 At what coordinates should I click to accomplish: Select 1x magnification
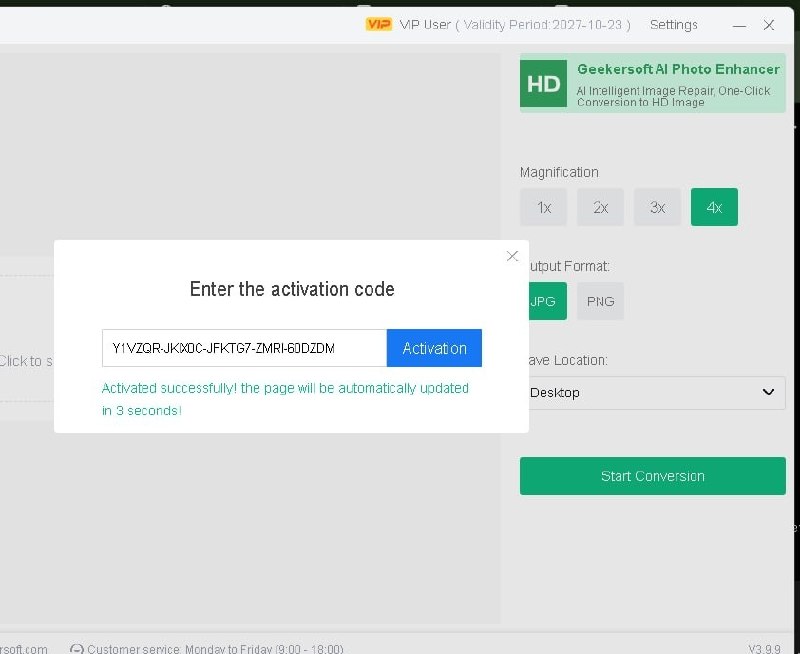543,207
